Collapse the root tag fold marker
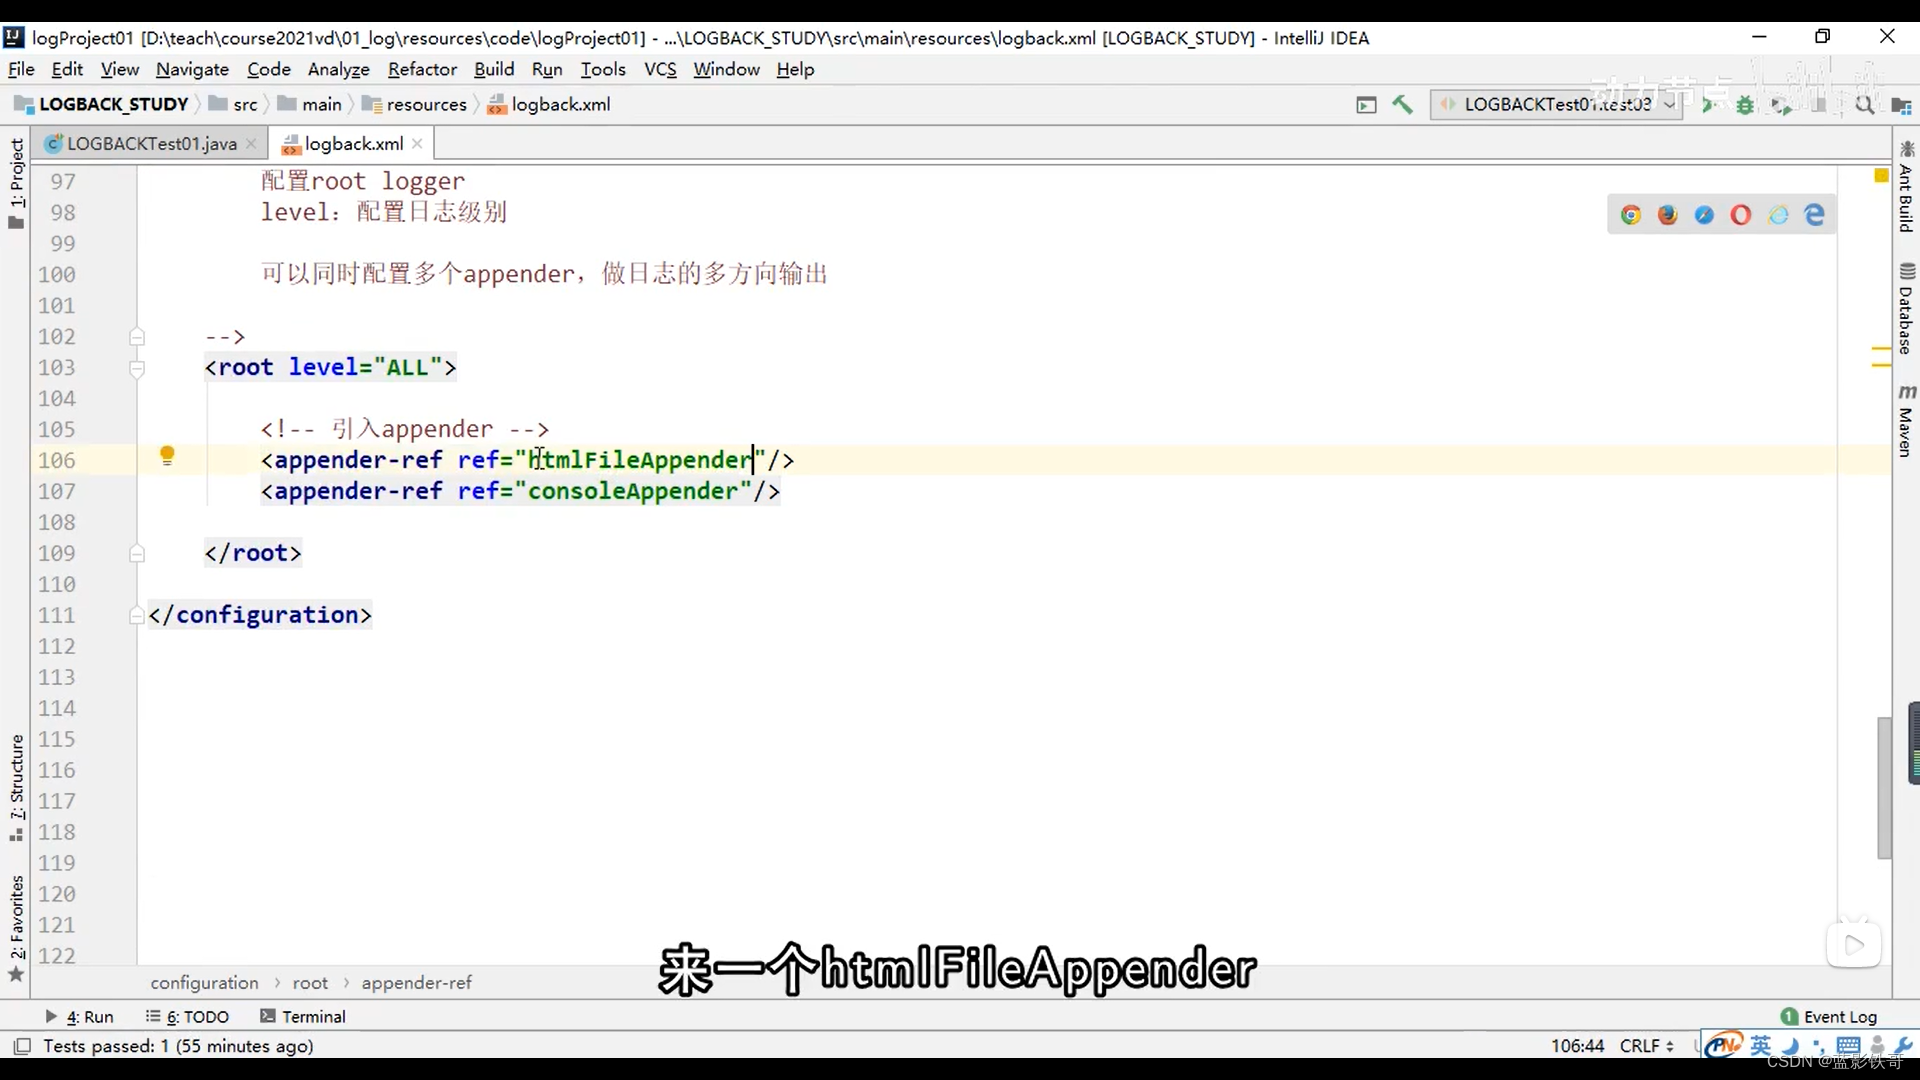The height and width of the screenshot is (1080, 1920). click(x=137, y=369)
